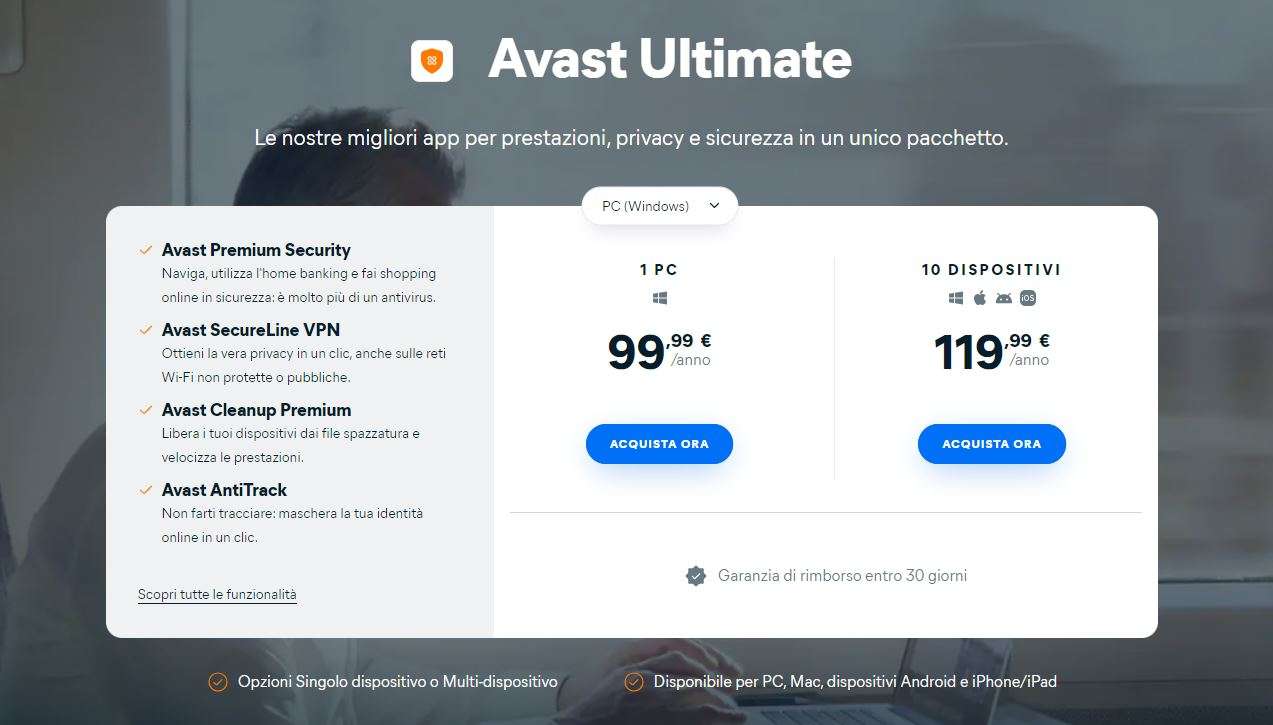Click the Windows icon under 1 PC
Screen dimensions: 1273x725
[659, 298]
